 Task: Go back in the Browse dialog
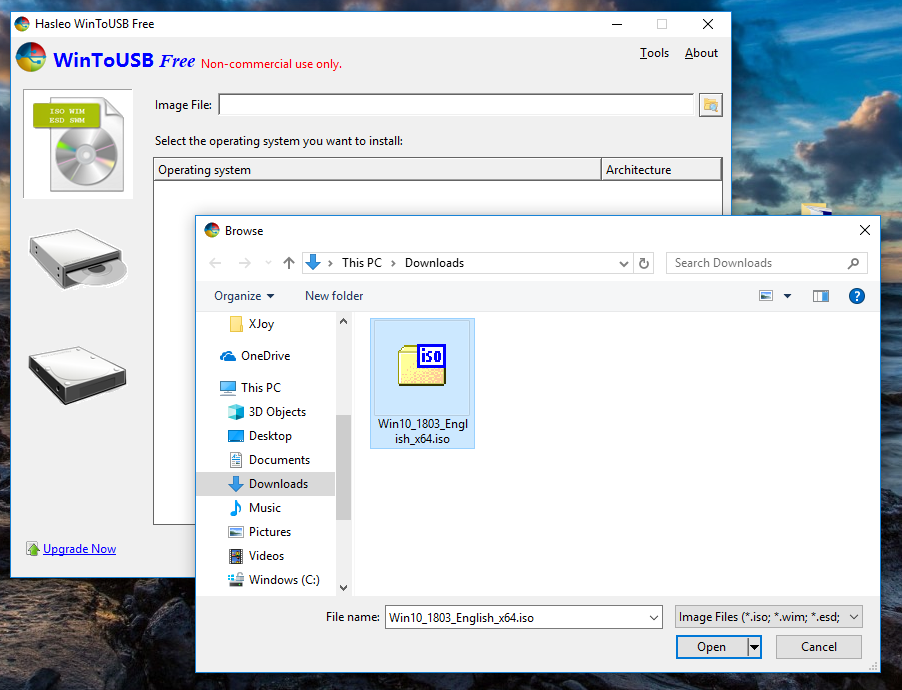coord(216,263)
